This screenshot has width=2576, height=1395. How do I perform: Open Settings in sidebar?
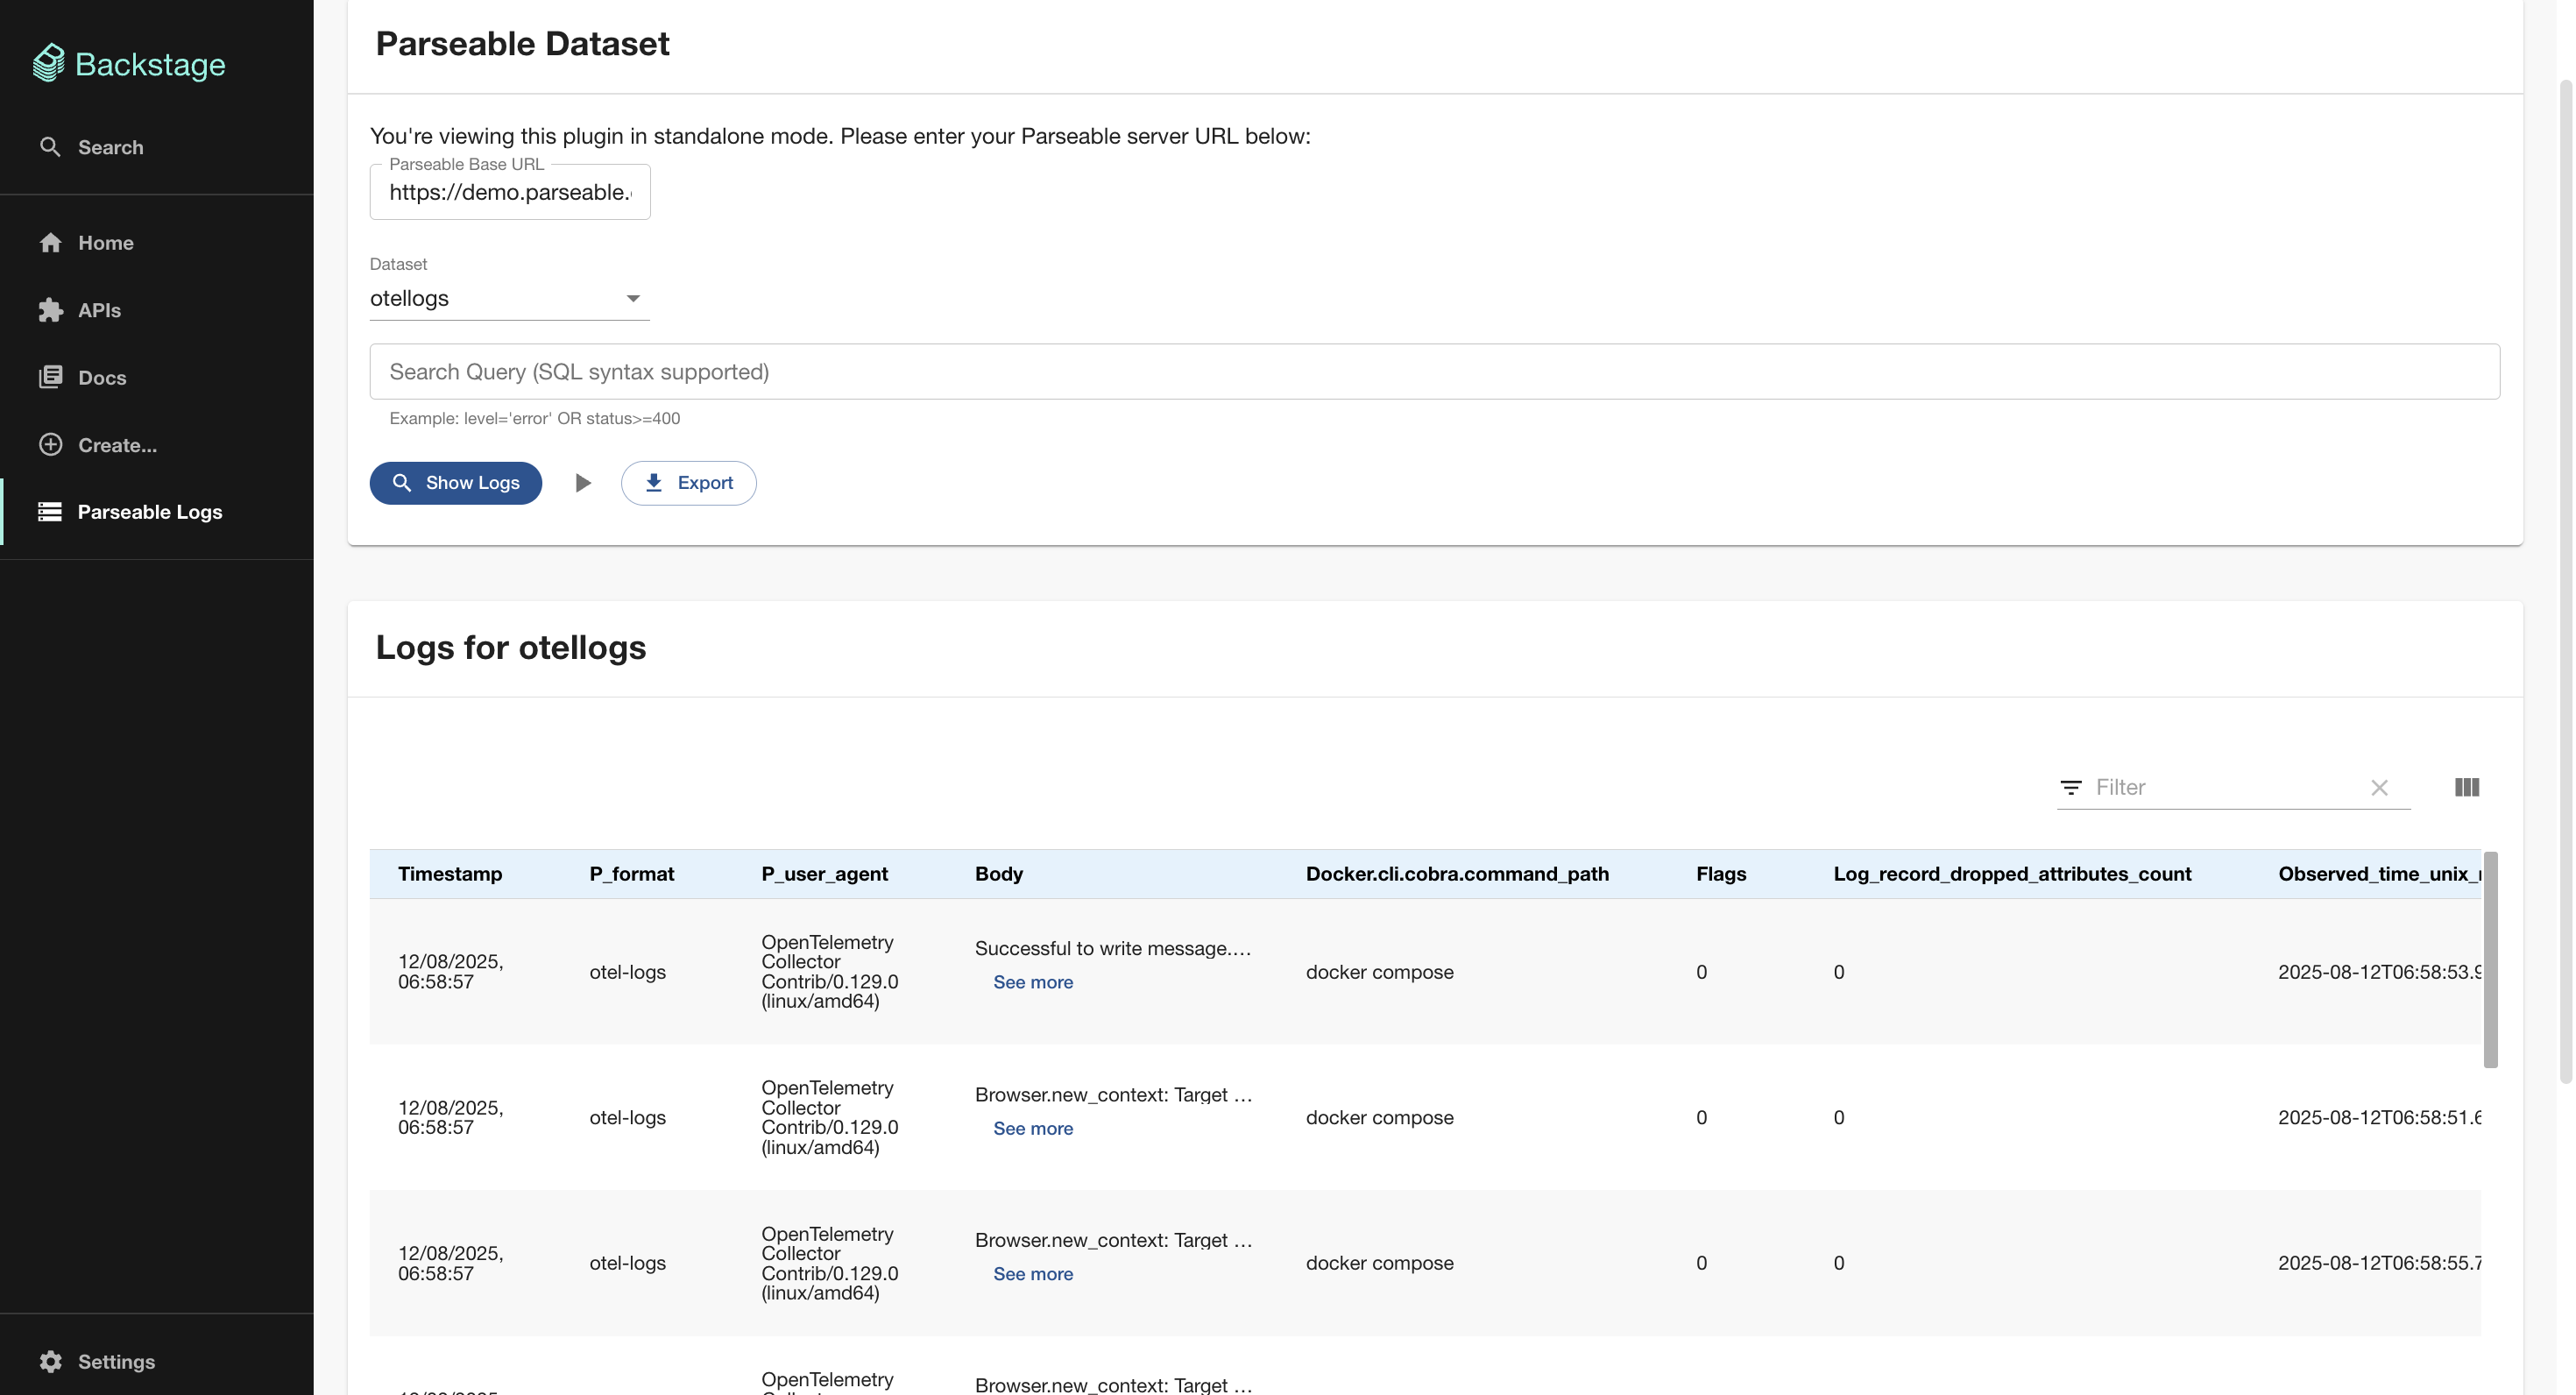pos(157,1361)
